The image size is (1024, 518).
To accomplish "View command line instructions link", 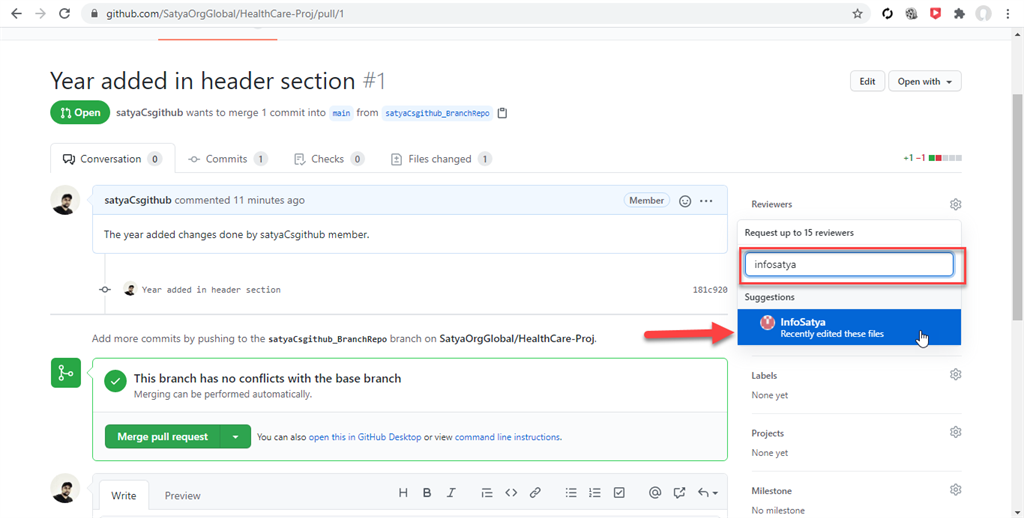I will point(507,437).
